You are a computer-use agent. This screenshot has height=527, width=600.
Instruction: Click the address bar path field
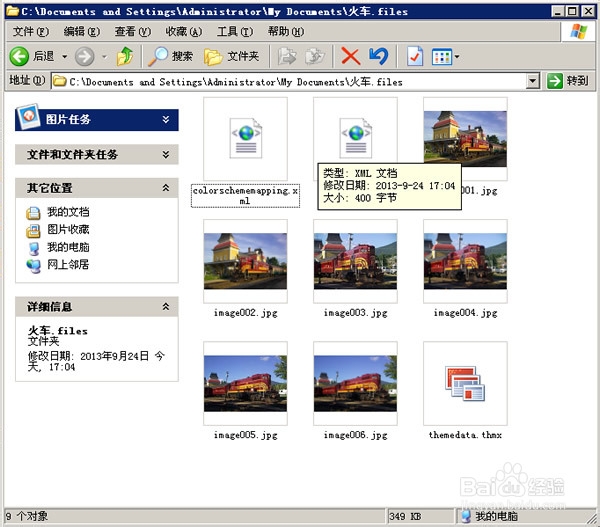coord(290,81)
